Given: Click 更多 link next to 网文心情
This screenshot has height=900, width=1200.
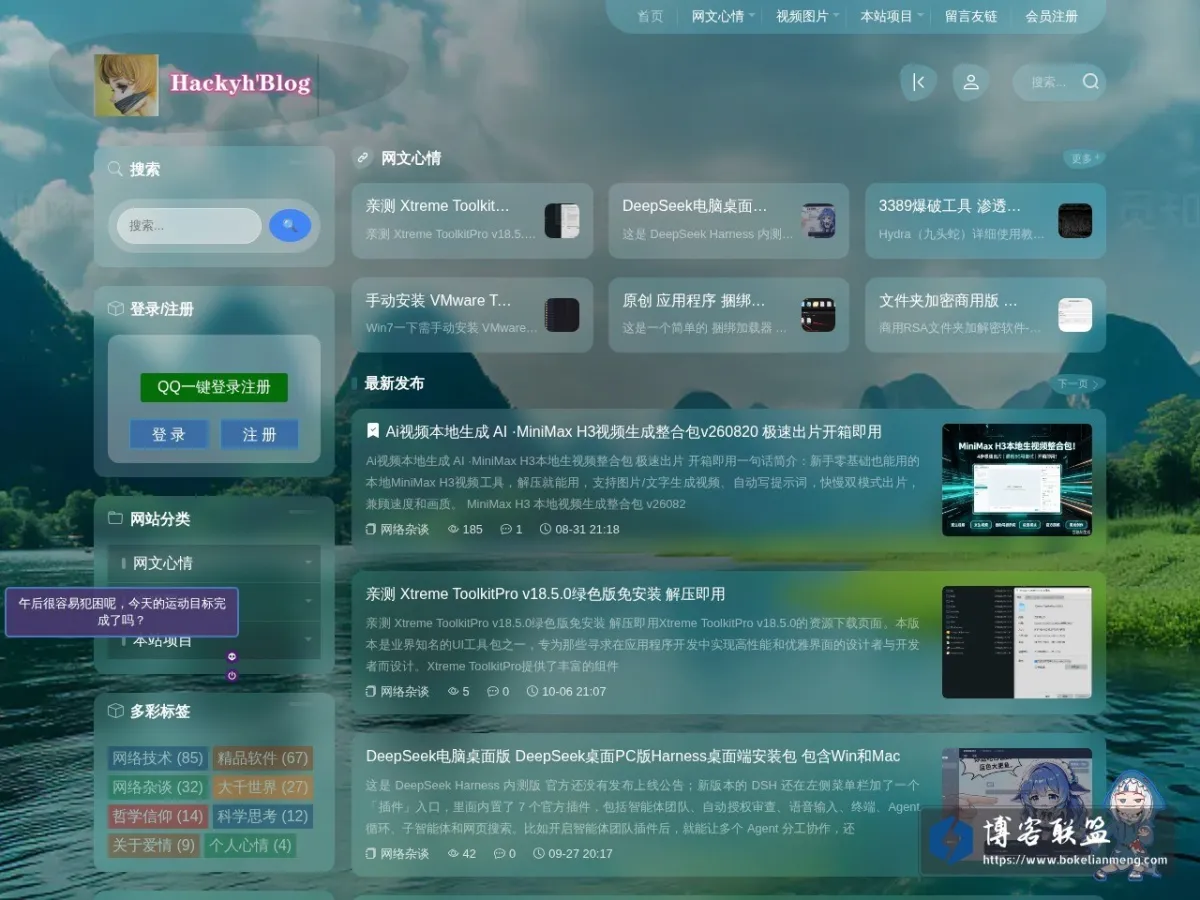Looking at the screenshot, I should 1084,158.
